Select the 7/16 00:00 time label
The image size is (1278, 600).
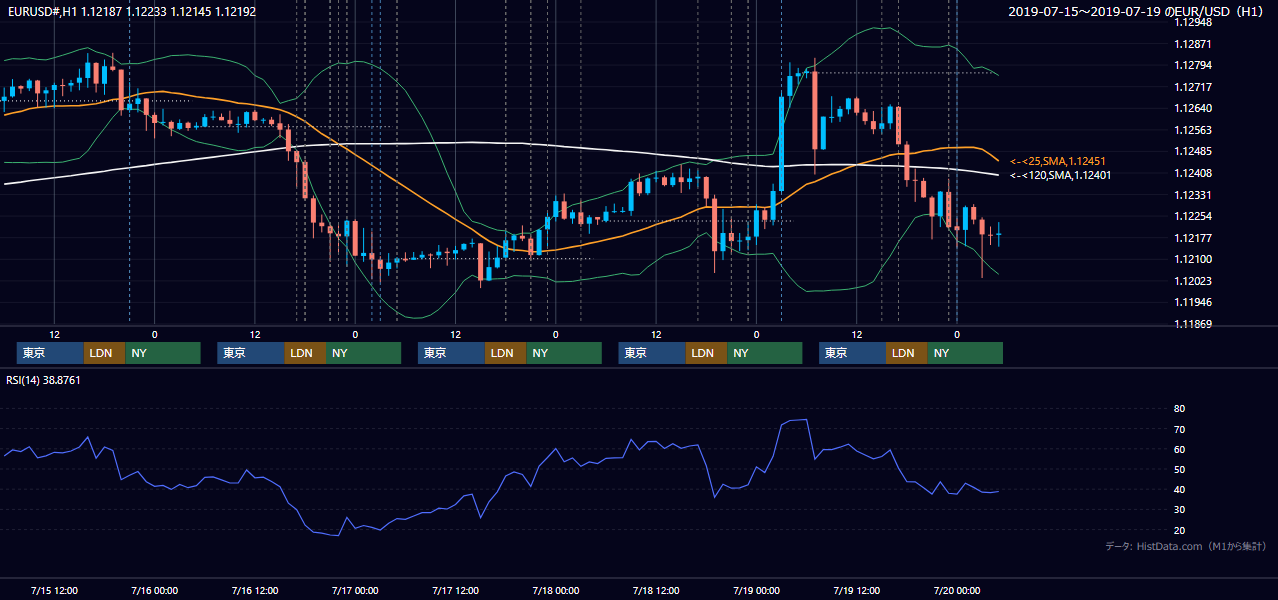pos(154,590)
